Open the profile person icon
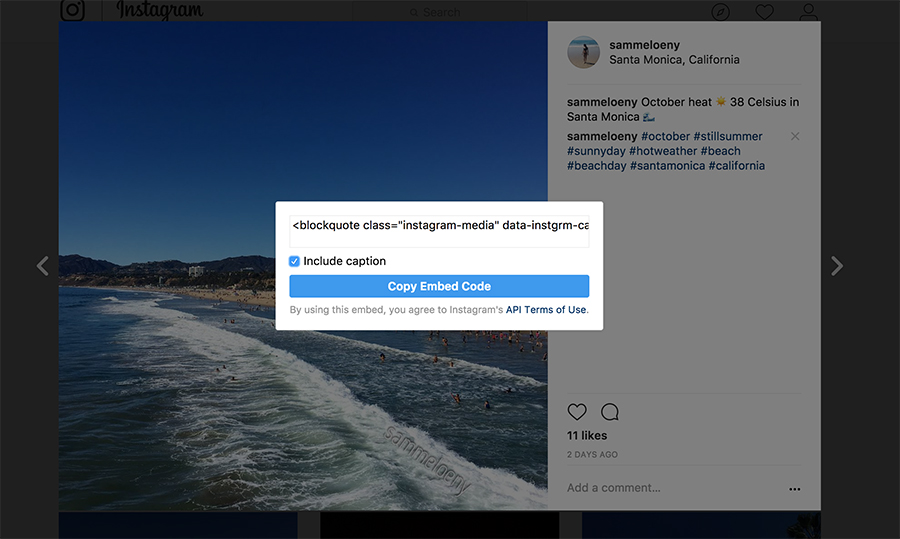Viewport: 900px width, 539px height. click(808, 11)
